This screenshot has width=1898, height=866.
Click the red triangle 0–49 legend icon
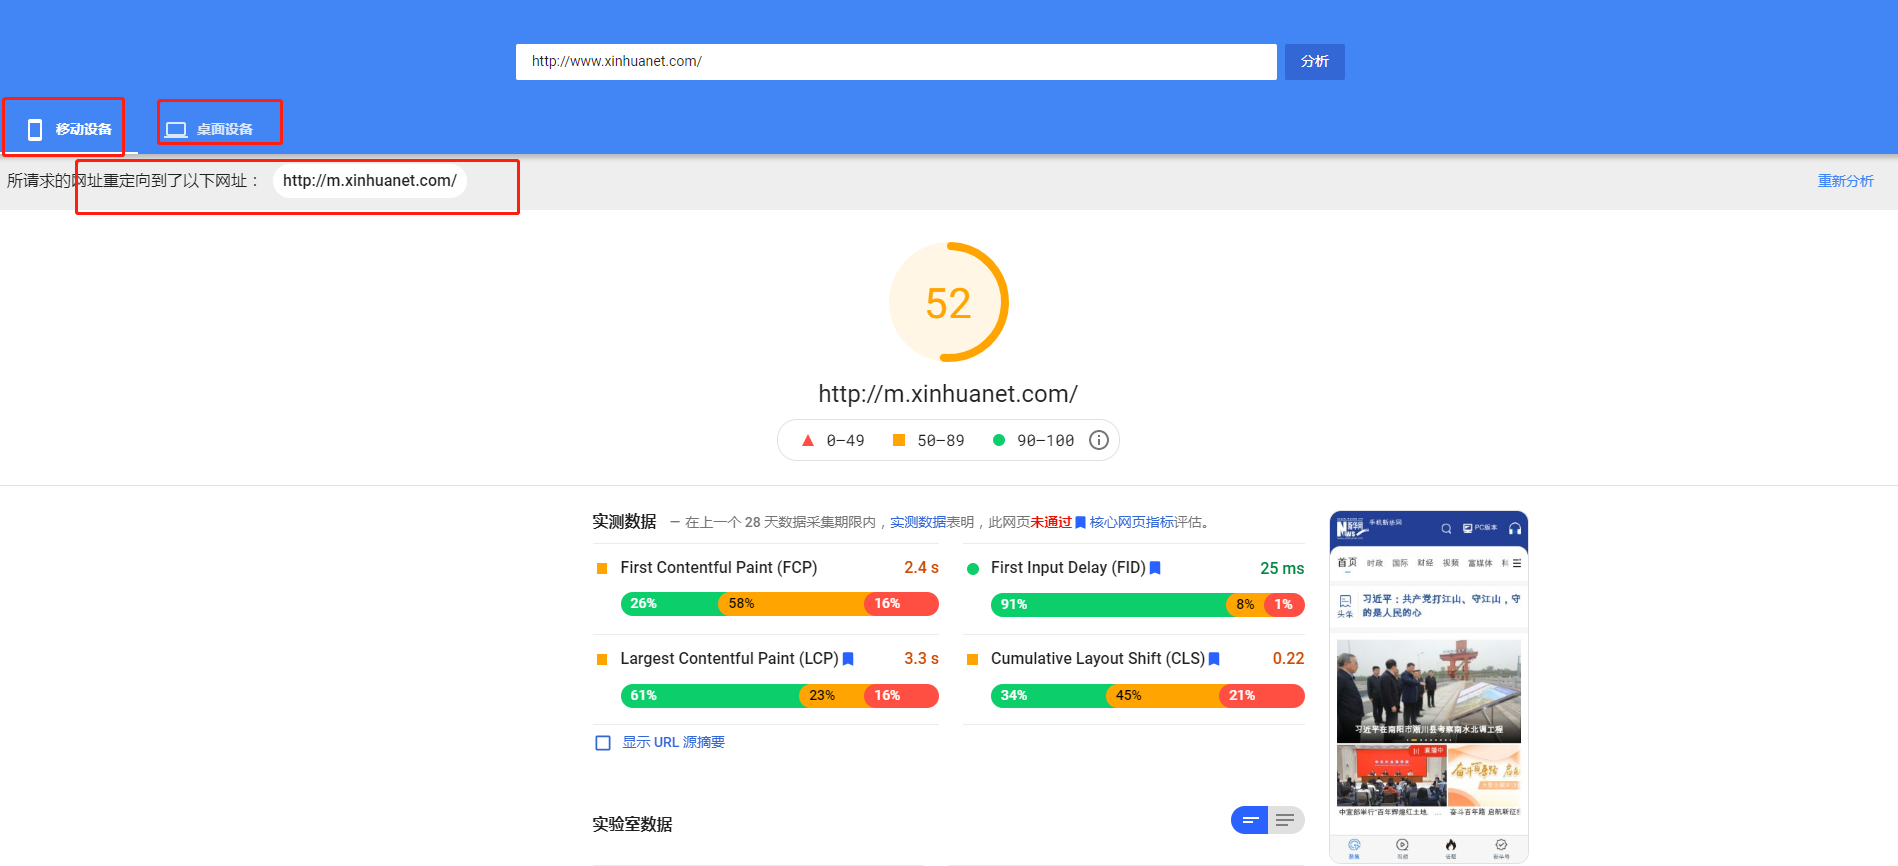pyautogui.click(x=808, y=440)
